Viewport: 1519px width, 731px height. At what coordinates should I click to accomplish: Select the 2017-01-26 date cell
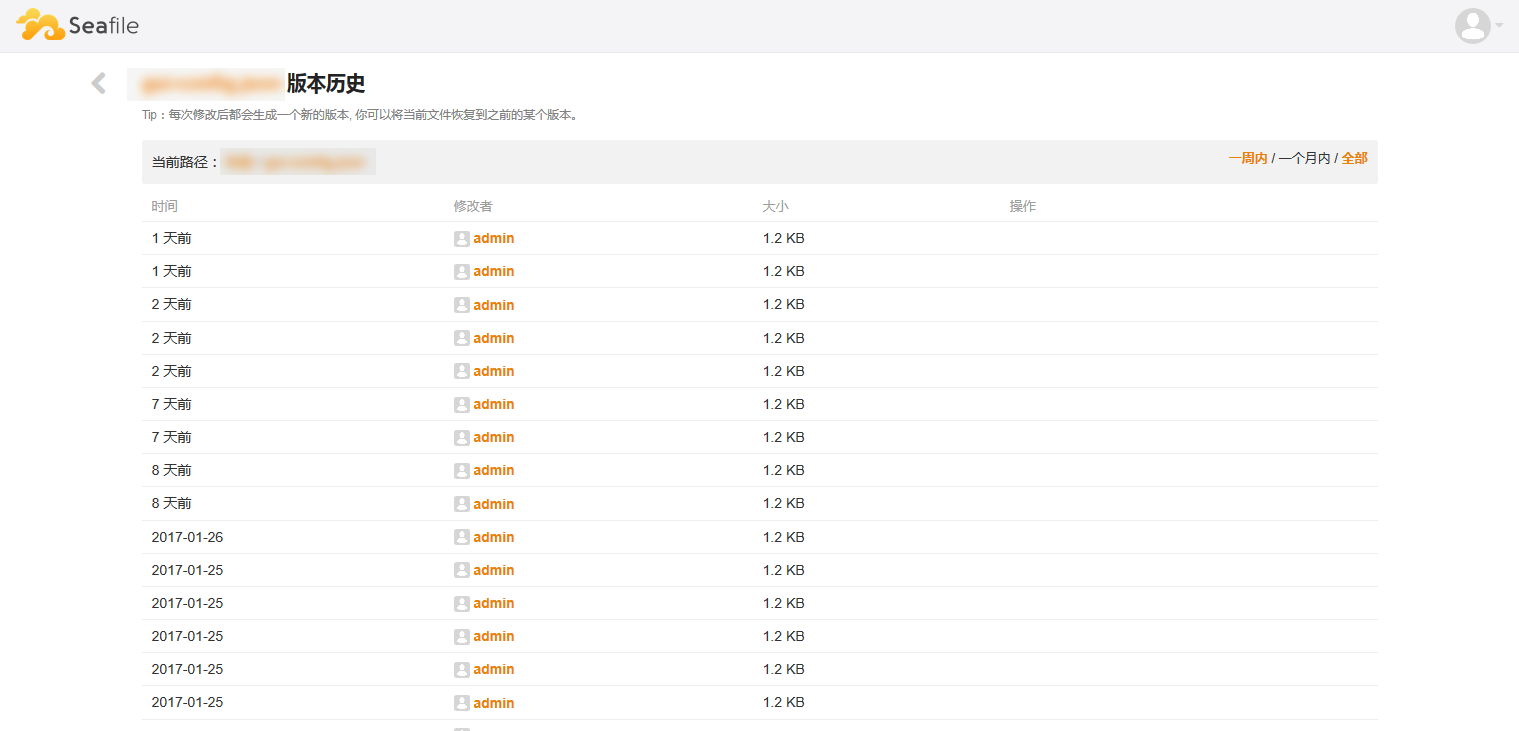coord(187,537)
